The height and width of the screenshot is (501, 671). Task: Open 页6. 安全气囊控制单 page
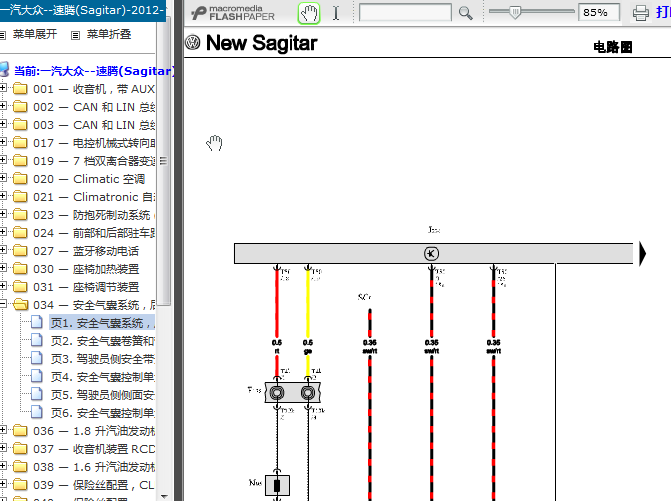[103, 413]
